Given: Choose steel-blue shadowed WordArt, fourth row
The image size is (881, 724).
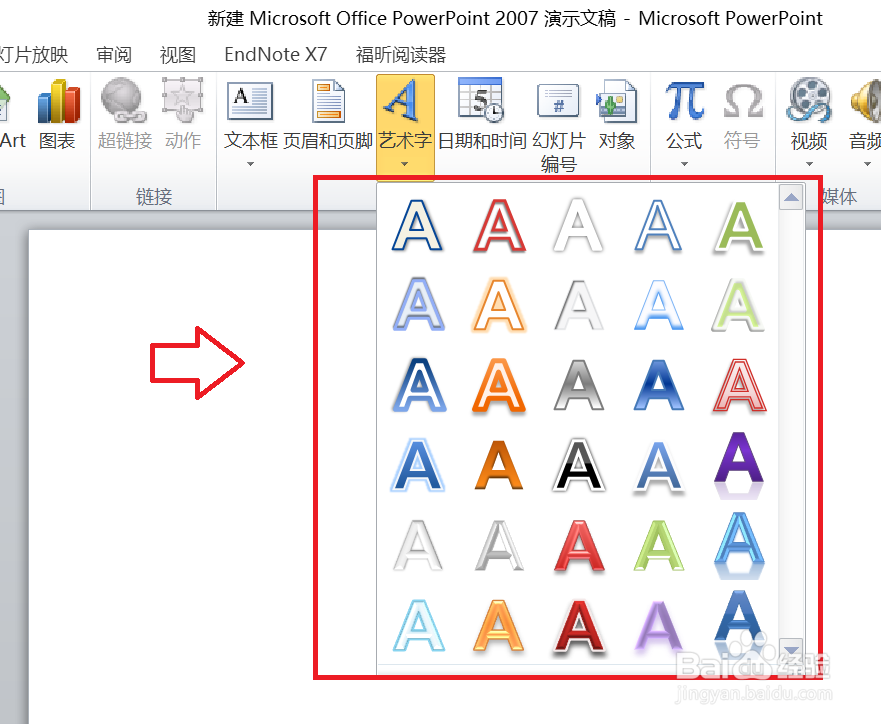Looking at the screenshot, I should pyautogui.click(x=659, y=466).
